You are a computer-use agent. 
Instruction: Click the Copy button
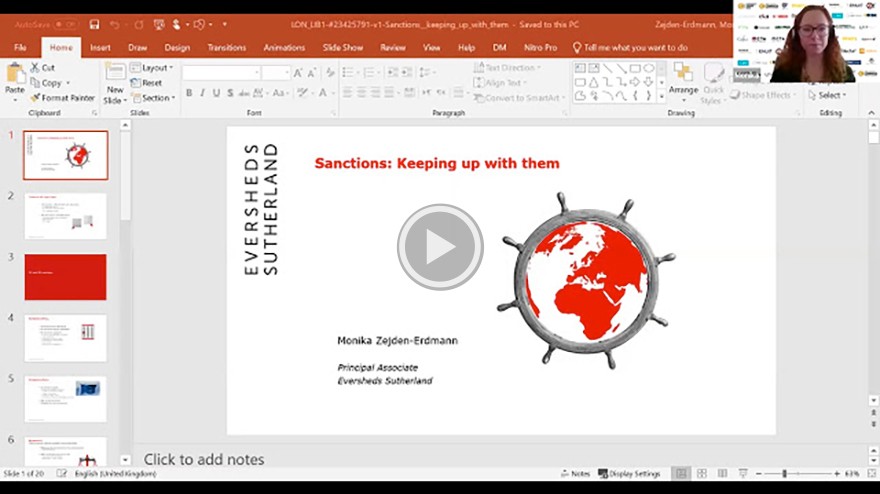[47, 83]
